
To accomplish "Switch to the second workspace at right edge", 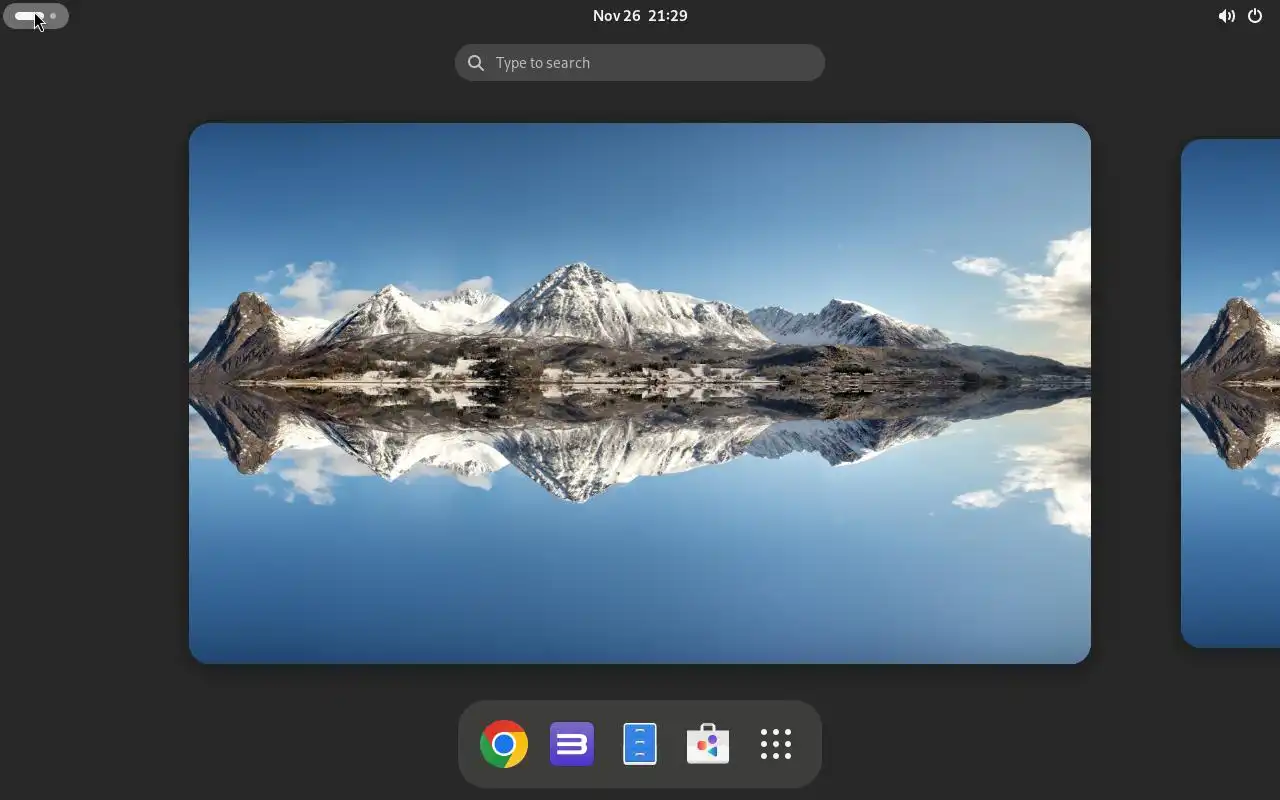I will click(1231, 393).
